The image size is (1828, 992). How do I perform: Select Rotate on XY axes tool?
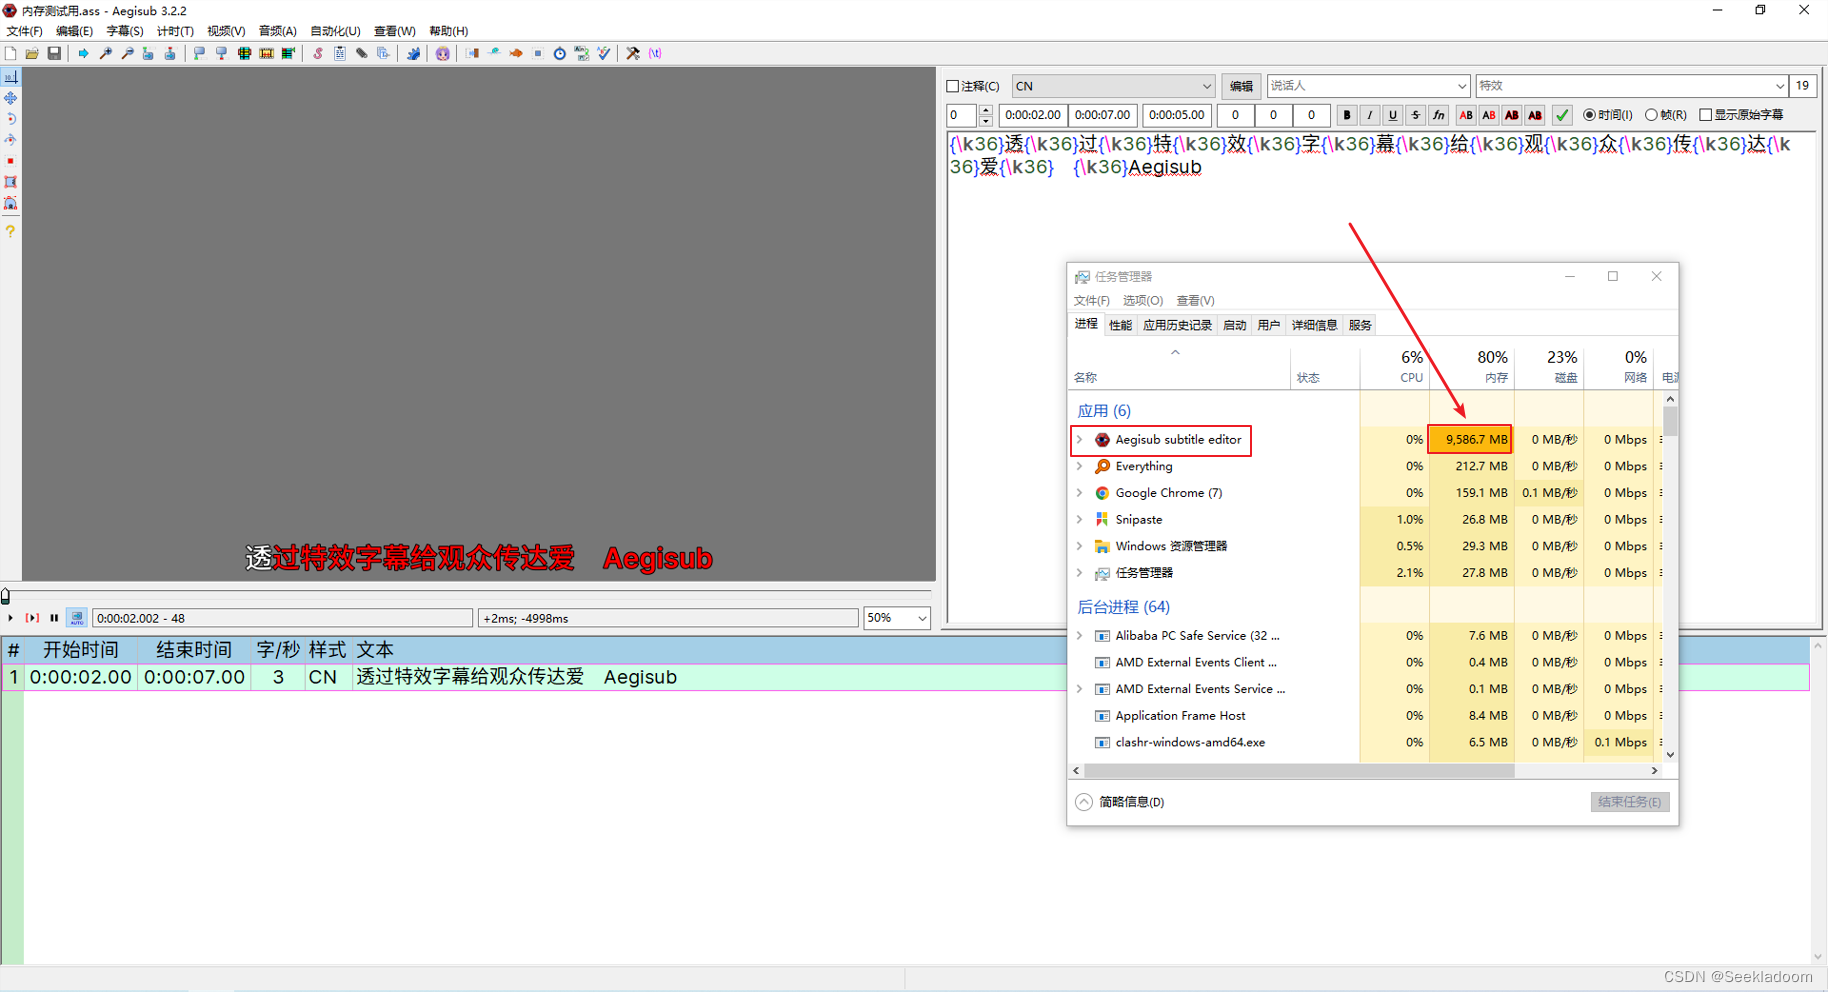tap(10, 140)
